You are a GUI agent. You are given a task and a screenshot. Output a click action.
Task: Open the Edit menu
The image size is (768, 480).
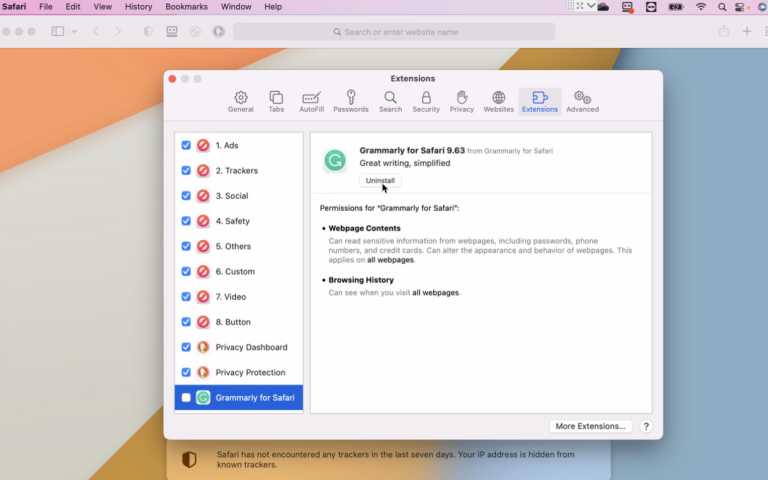point(73,7)
